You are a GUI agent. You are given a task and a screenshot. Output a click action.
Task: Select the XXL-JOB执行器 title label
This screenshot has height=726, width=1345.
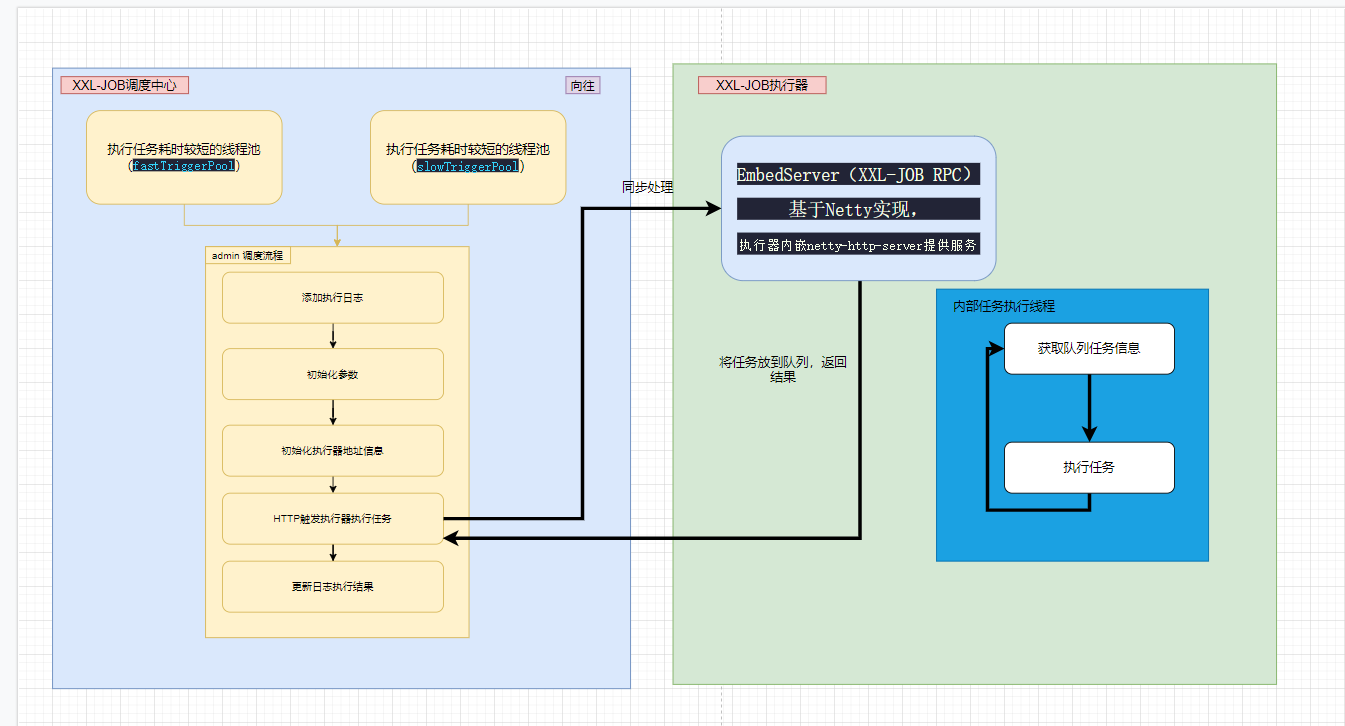coord(762,86)
